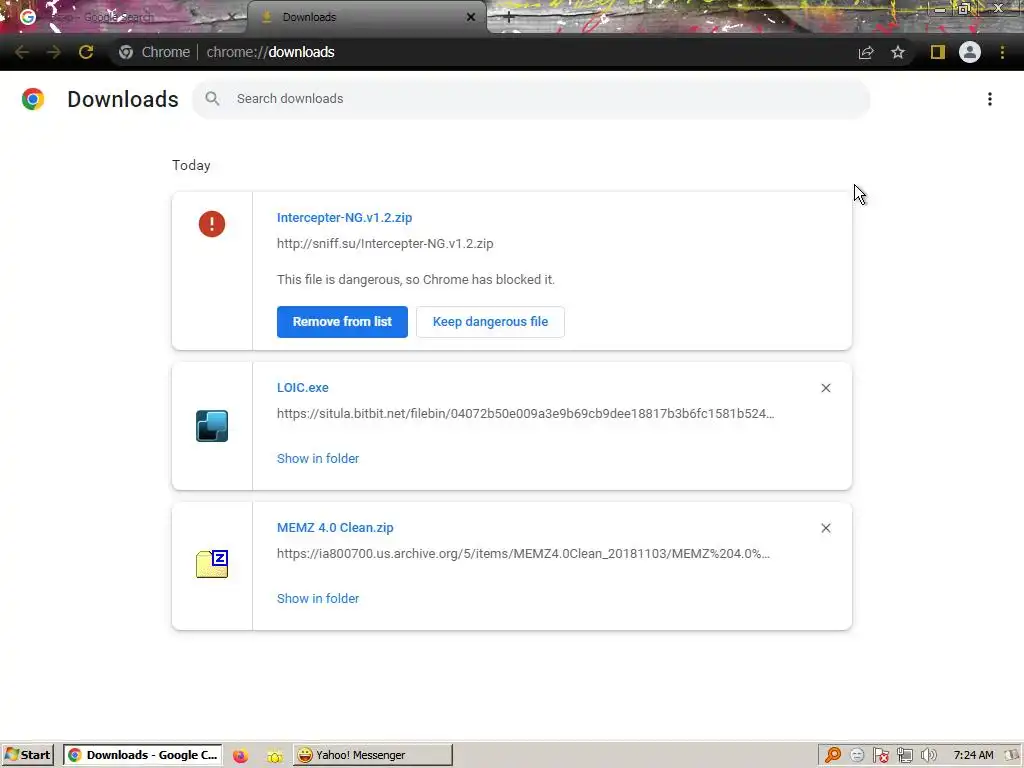Launch Firefox from the taskbar
The width and height of the screenshot is (1024, 768).
pyautogui.click(x=240, y=756)
